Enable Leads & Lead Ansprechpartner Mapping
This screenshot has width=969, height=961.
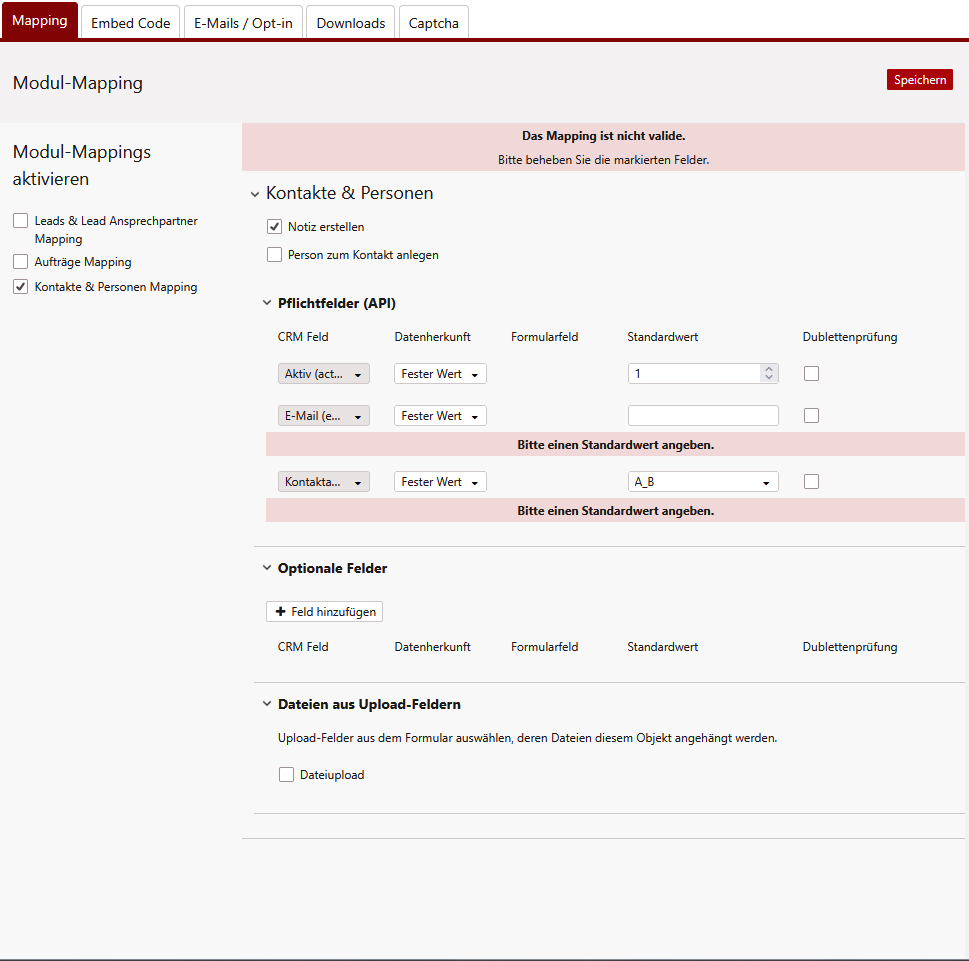click(21, 221)
